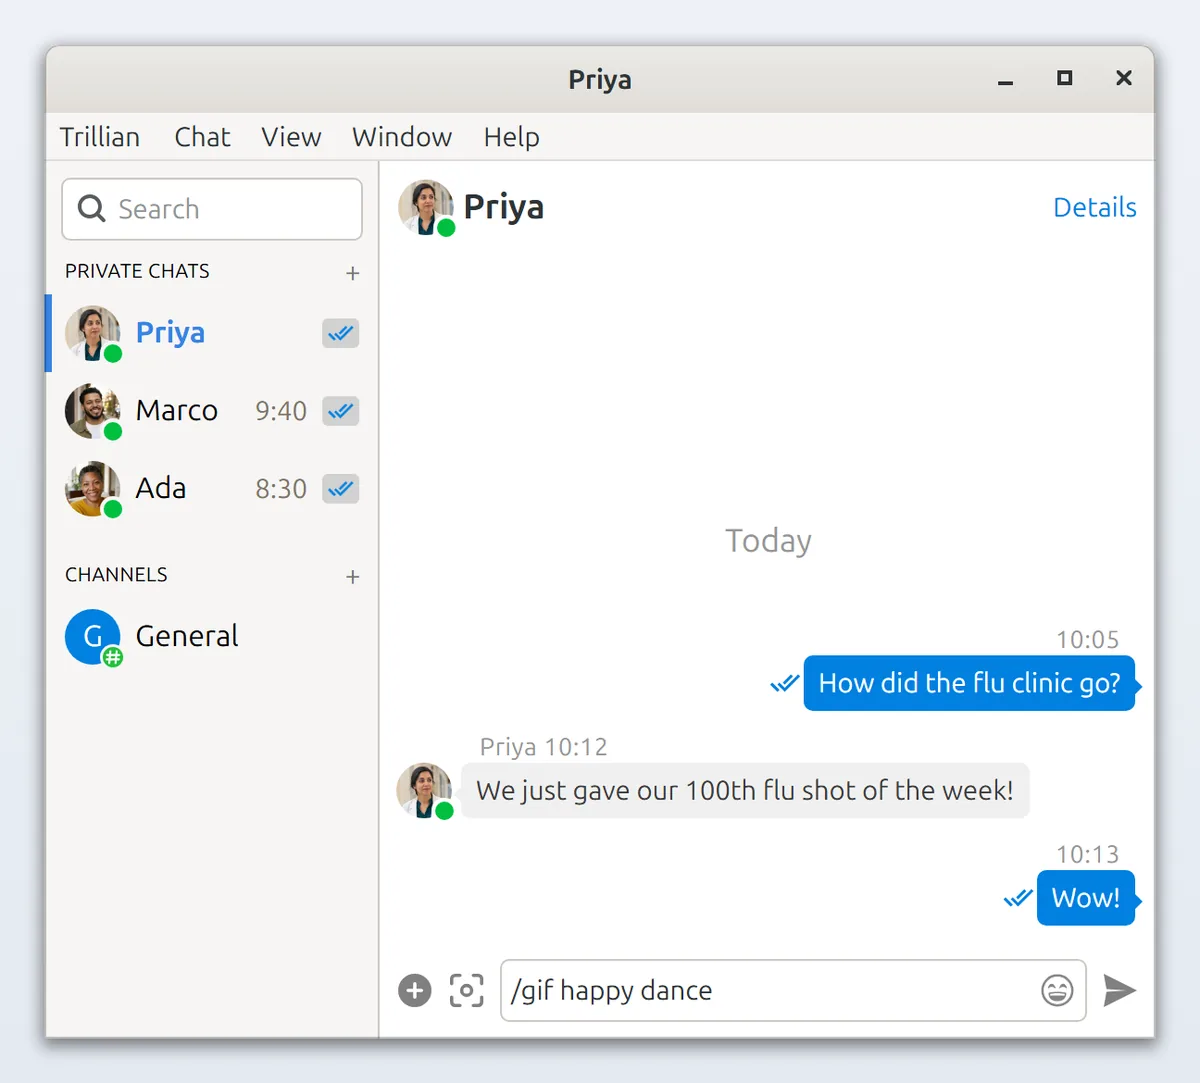The width and height of the screenshot is (1200, 1083).
Task: Open the Trillian menu
Action: (100, 137)
